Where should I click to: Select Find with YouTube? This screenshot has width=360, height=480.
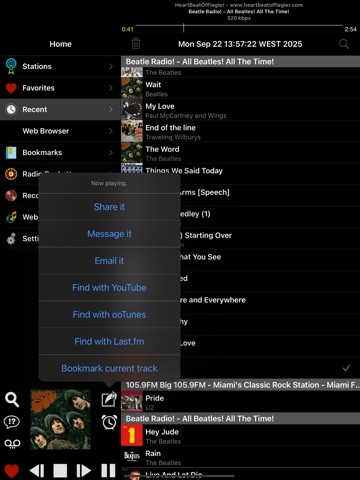tap(109, 287)
